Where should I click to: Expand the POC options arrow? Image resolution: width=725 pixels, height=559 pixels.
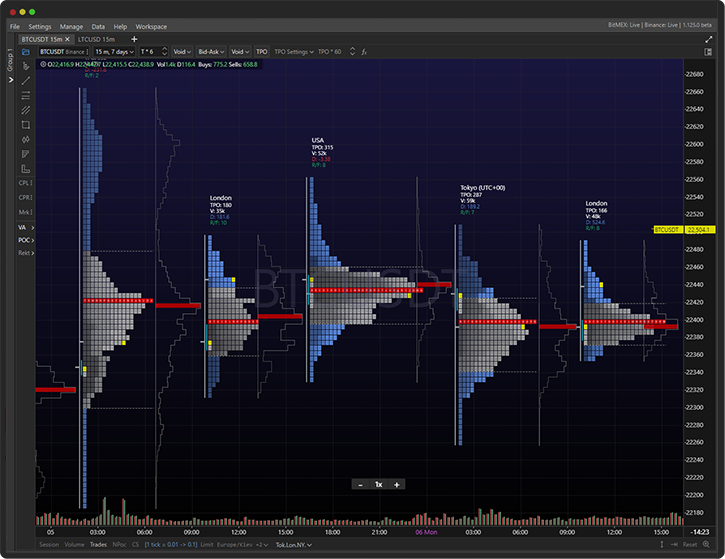point(32,240)
